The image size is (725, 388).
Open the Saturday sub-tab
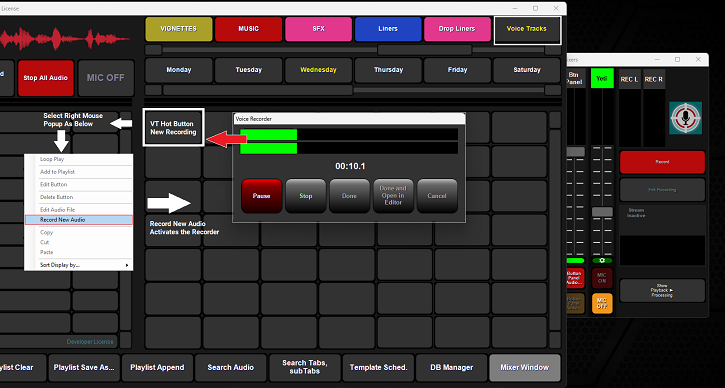(527, 70)
